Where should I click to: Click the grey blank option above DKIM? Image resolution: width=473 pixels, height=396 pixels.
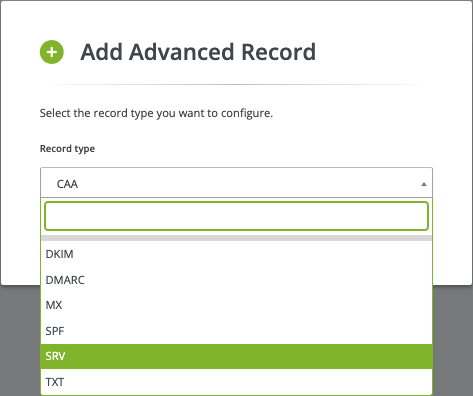pyautogui.click(x=236, y=238)
